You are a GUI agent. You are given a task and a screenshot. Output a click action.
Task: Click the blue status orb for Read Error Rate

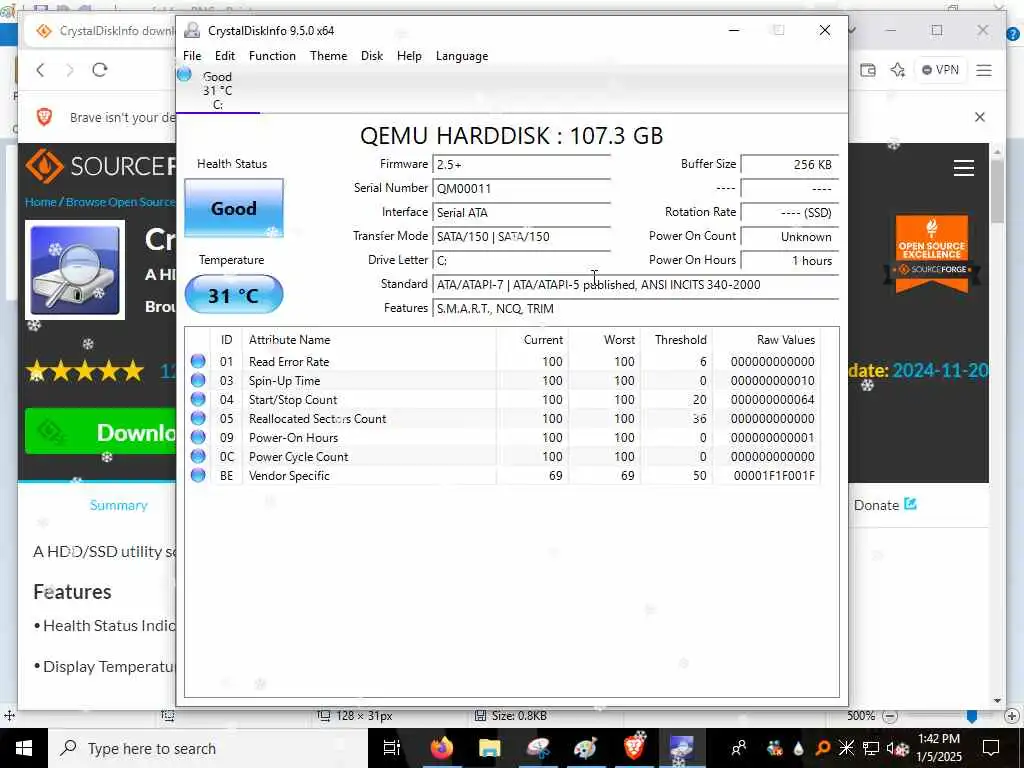point(198,361)
